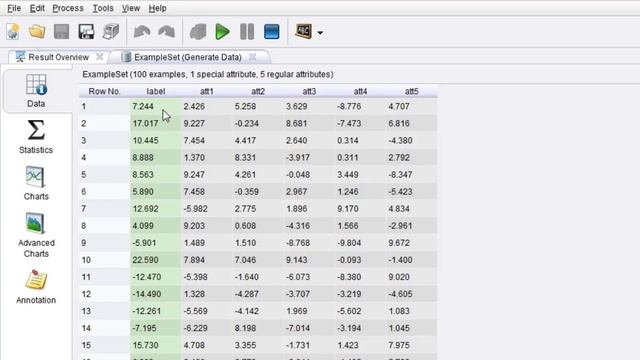Open the Process menu
The image size is (640, 360).
click(x=68, y=8)
